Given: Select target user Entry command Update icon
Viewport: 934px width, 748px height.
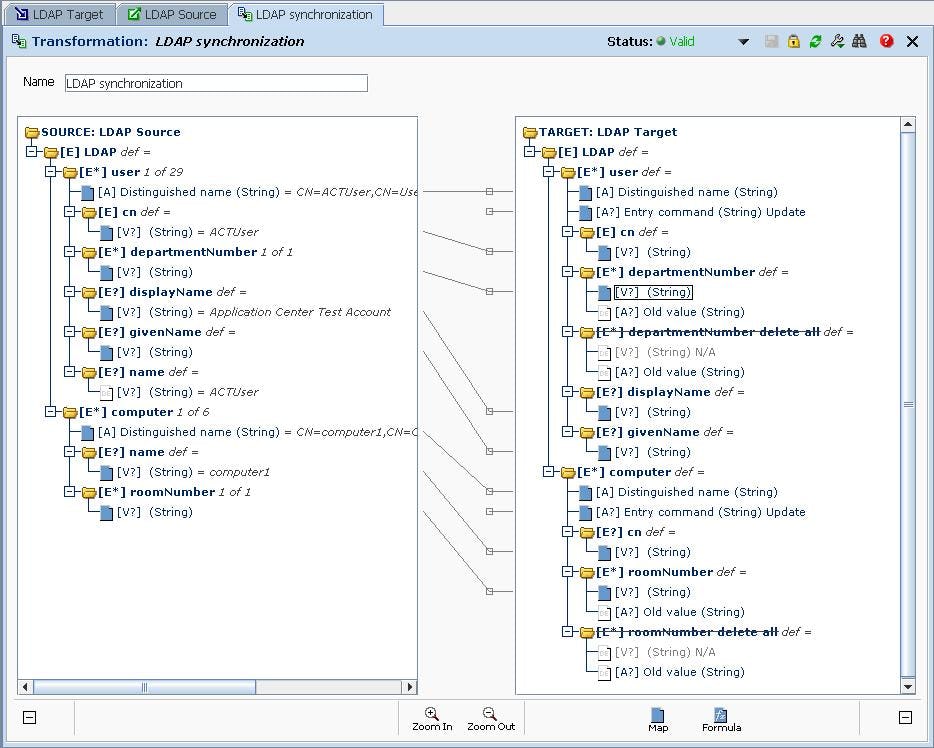Looking at the screenshot, I should point(586,213).
